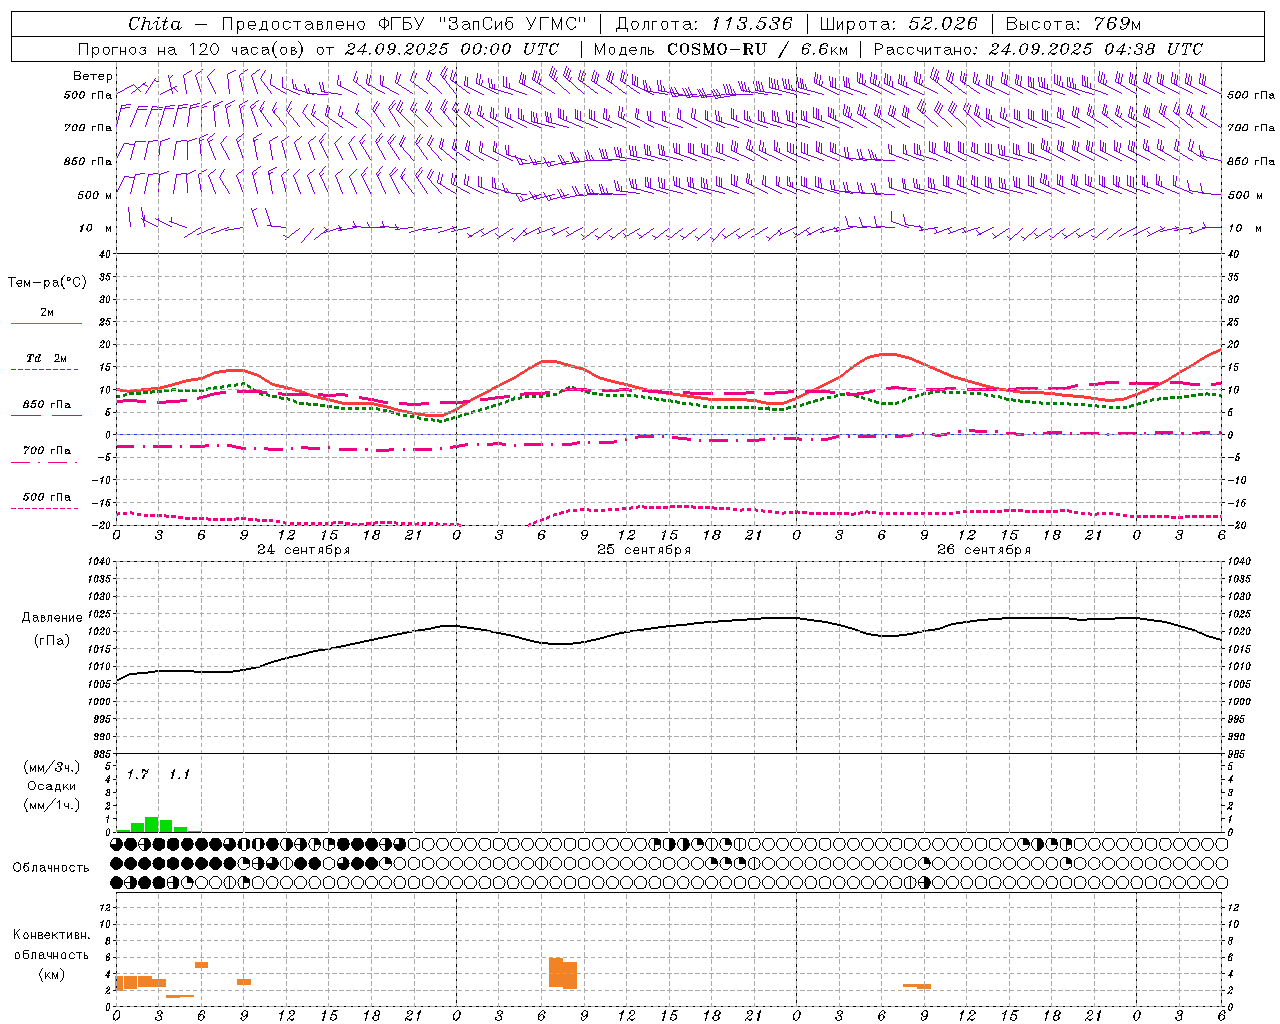Image resolution: width=1280 pixels, height=1024 pixels.
Task: Click the "(км)" unit under convective cloud label
Action: coord(51,974)
